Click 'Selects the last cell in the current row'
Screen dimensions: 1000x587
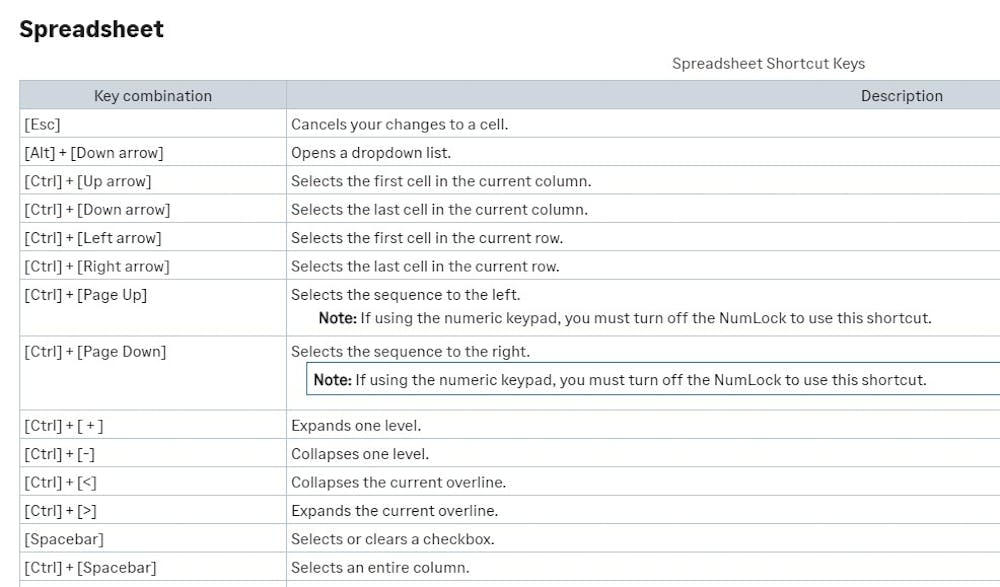pos(425,266)
